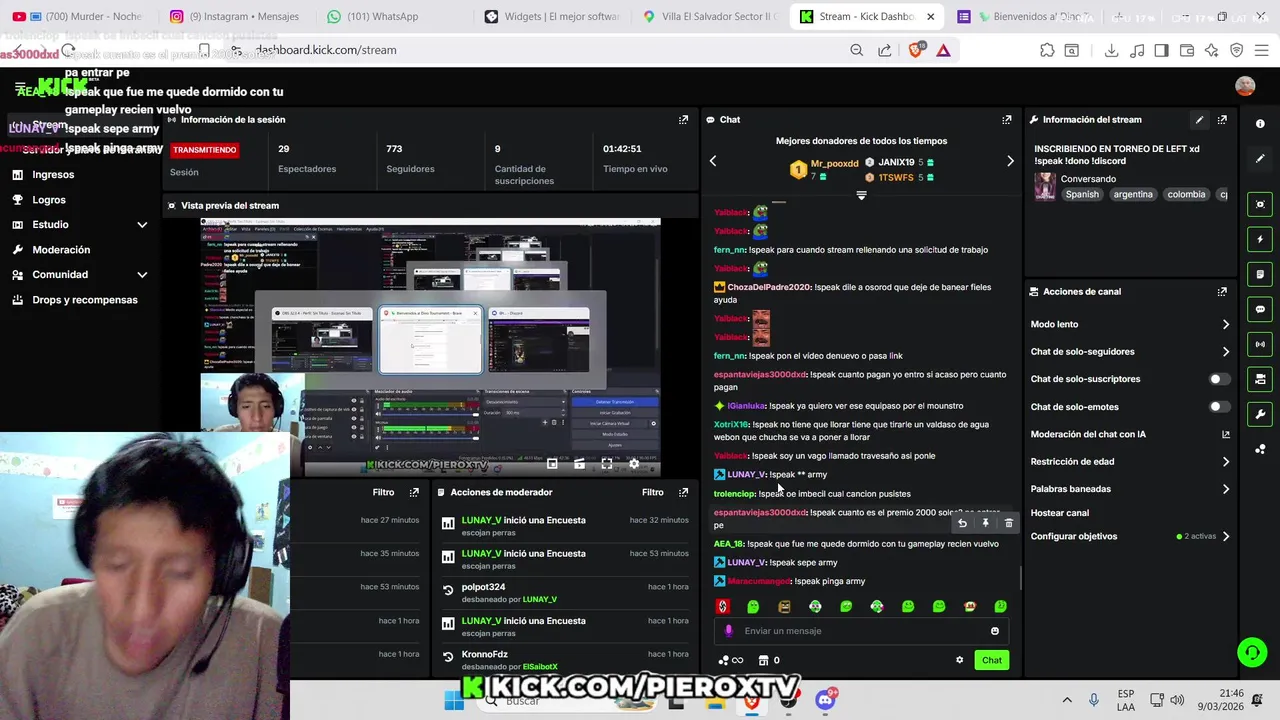Click in Enviar un mensaje field

click(x=860, y=631)
